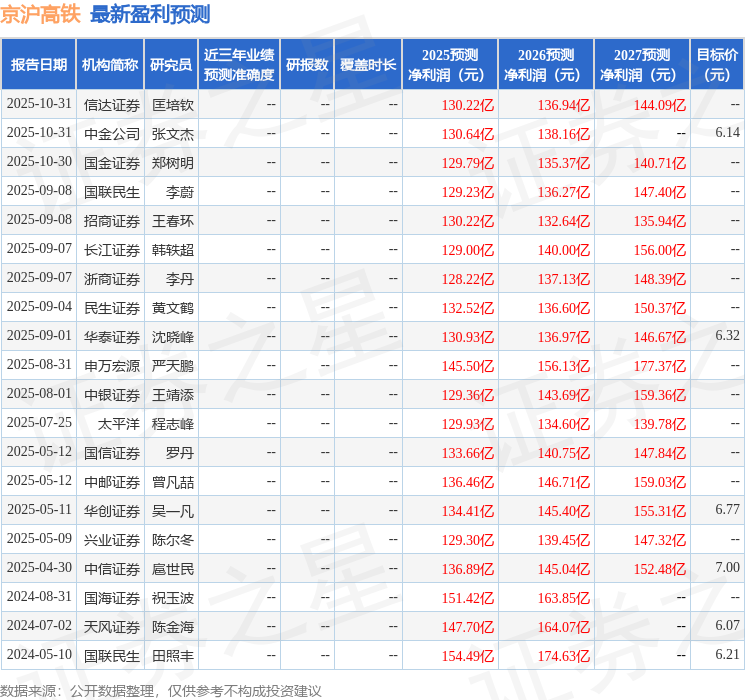
Task: Open the 信达证券 institution cell
Action: (111, 105)
